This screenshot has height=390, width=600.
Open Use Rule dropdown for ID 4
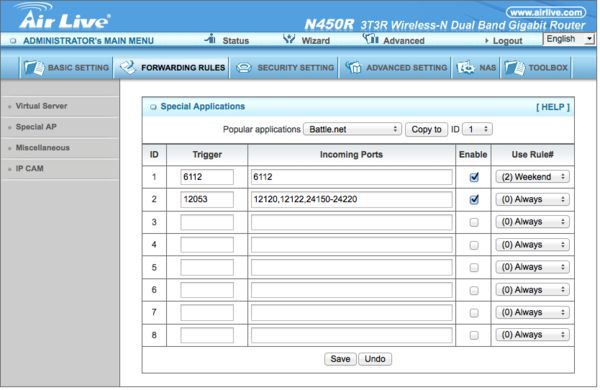point(532,245)
